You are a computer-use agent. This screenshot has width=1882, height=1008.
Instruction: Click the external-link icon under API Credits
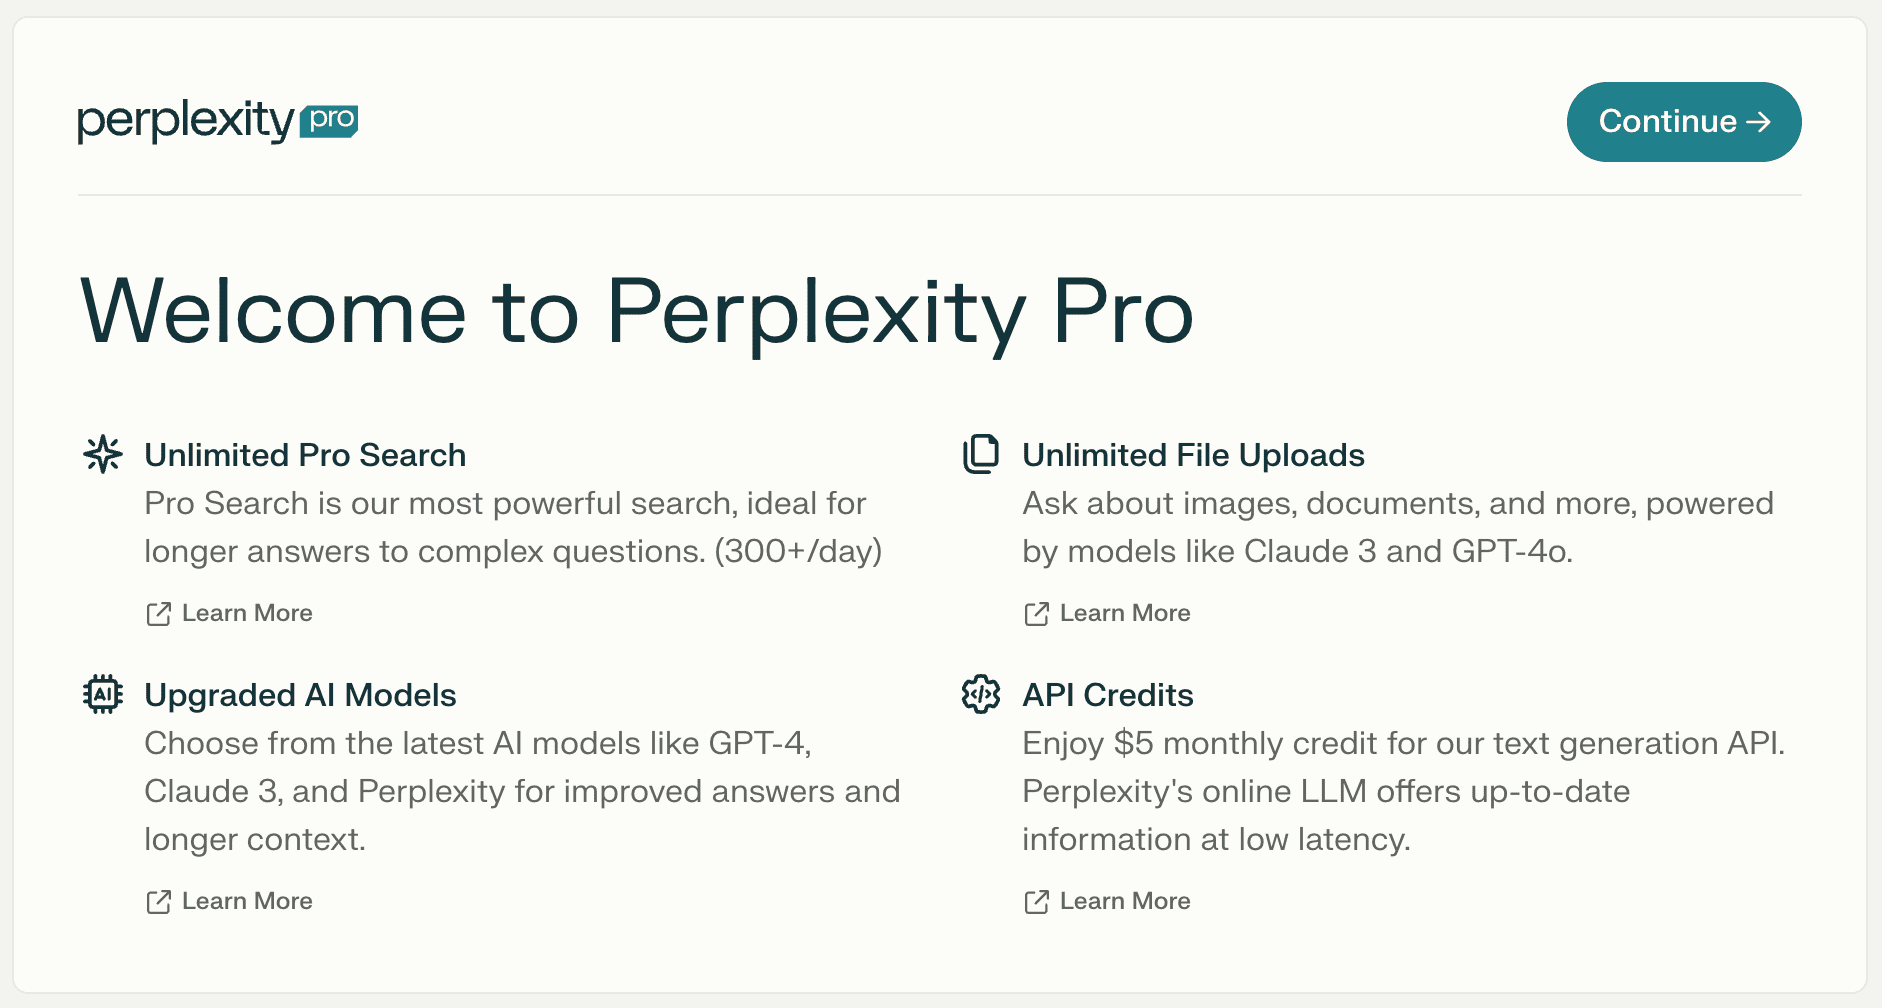coord(1036,901)
